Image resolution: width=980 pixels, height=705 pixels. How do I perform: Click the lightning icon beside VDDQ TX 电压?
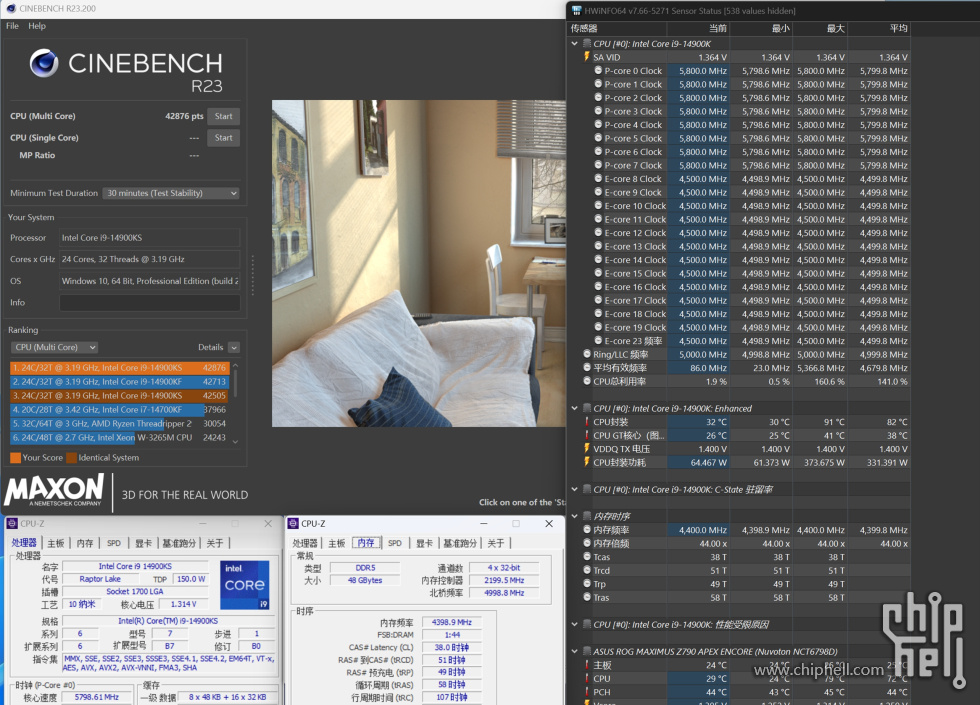click(x=586, y=449)
